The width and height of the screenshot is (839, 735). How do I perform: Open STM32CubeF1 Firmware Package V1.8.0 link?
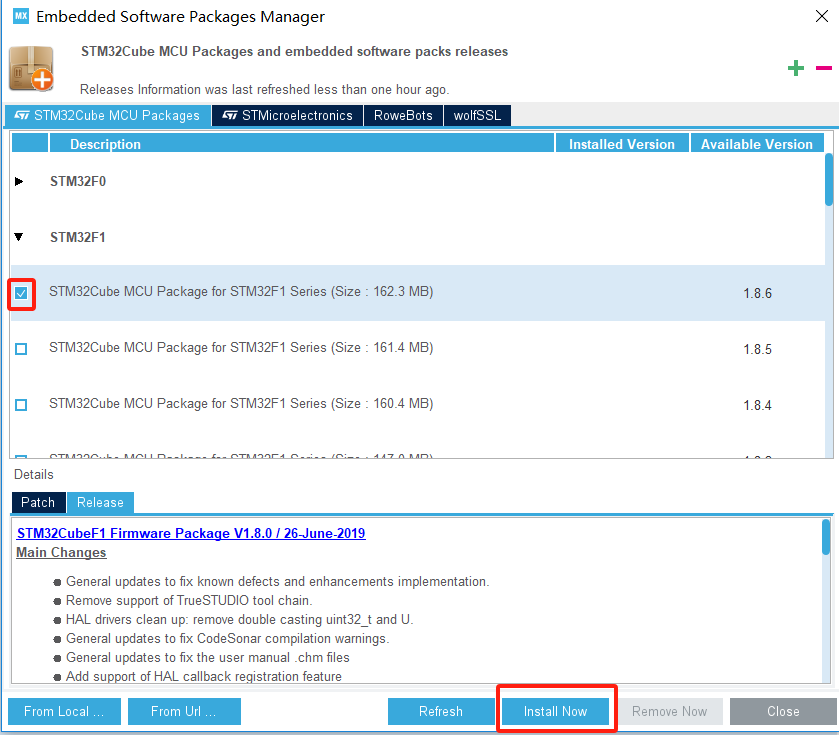191,533
